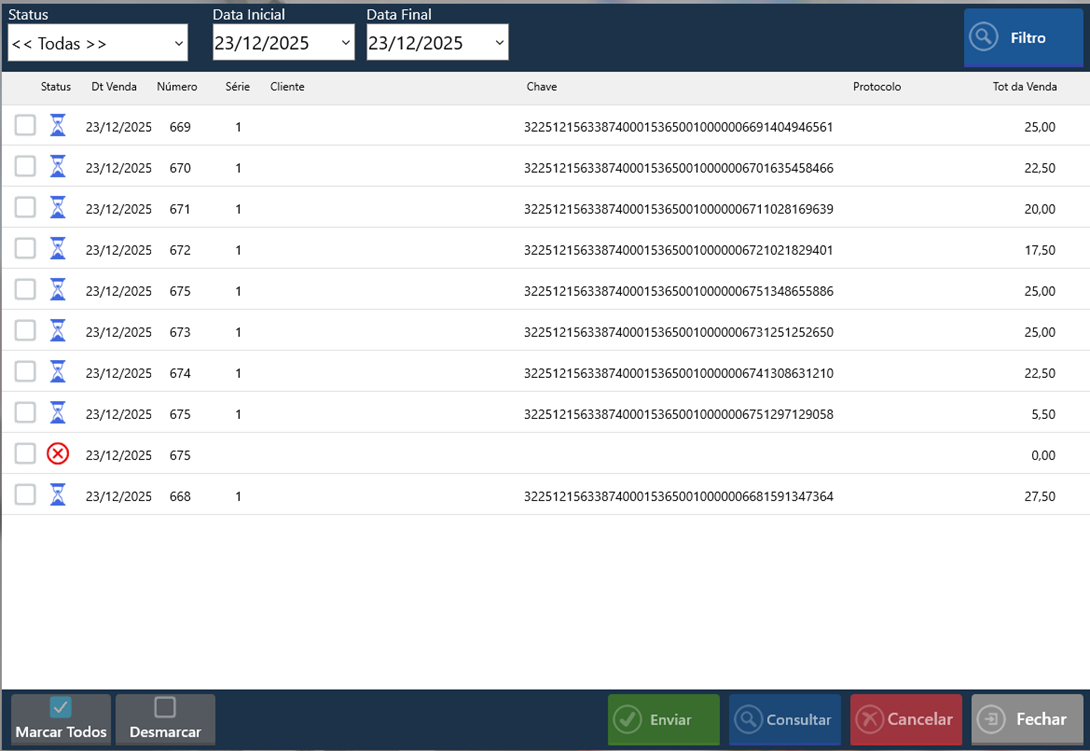The width and height of the screenshot is (1090, 751).
Task: Expand the Data Inicial date picker
Action: point(346,43)
